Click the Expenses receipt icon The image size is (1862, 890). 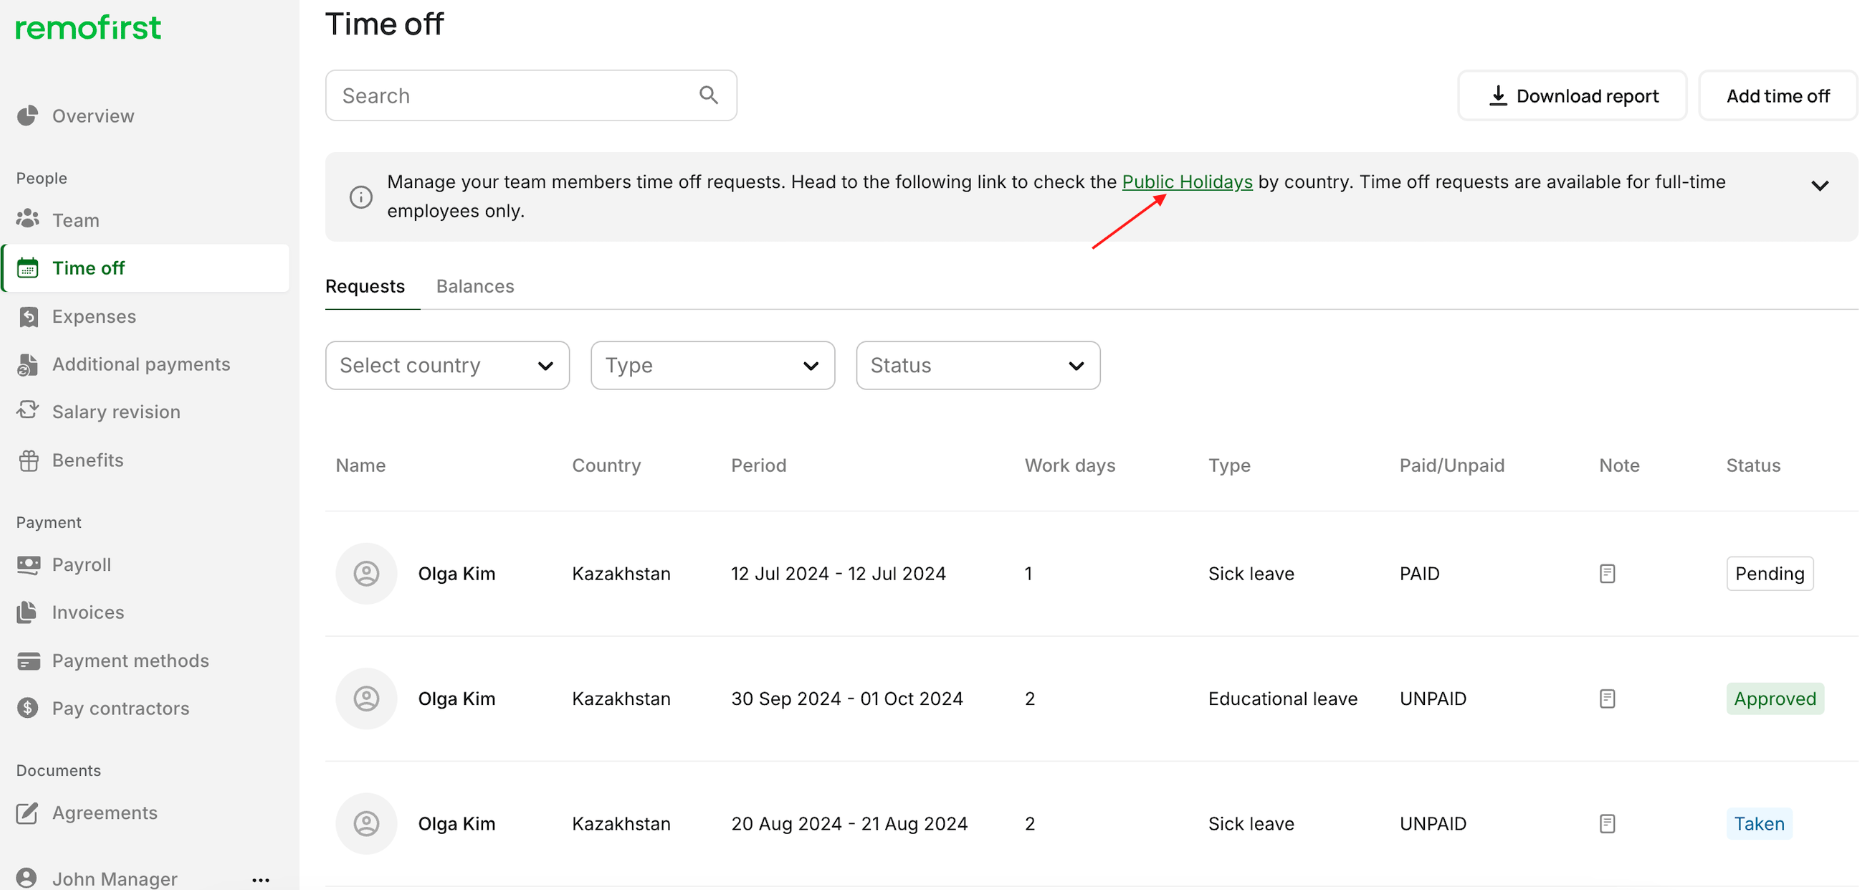pos(28,316)
